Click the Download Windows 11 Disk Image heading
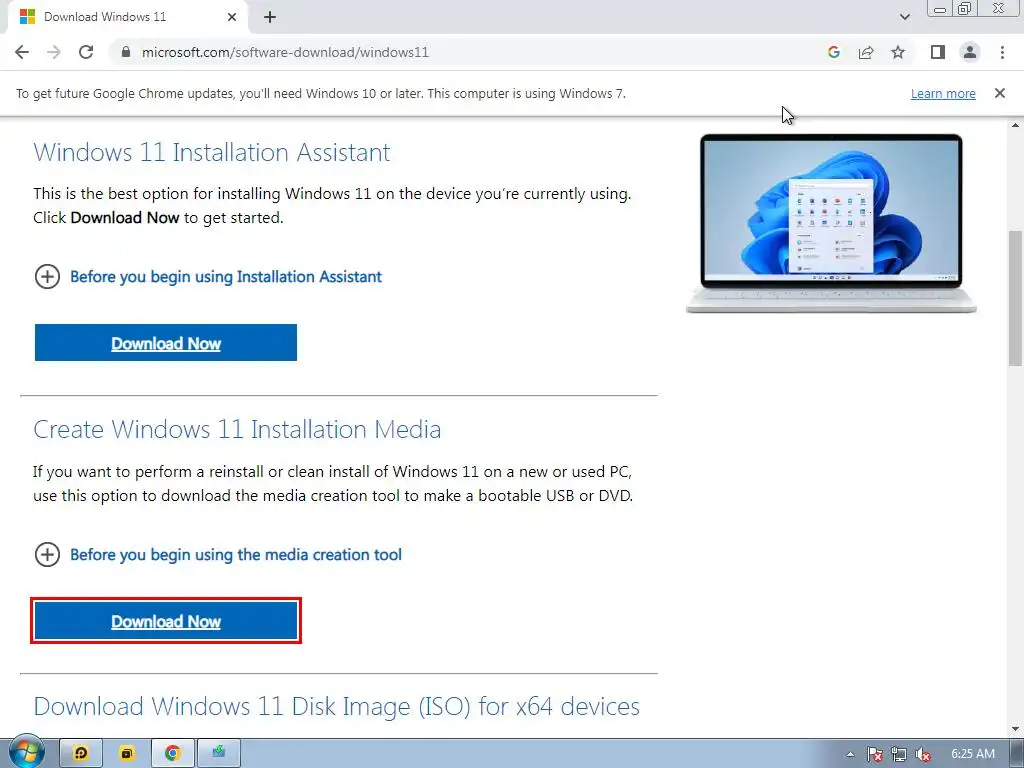This screenshot has height=768, width=1024. 336,707
